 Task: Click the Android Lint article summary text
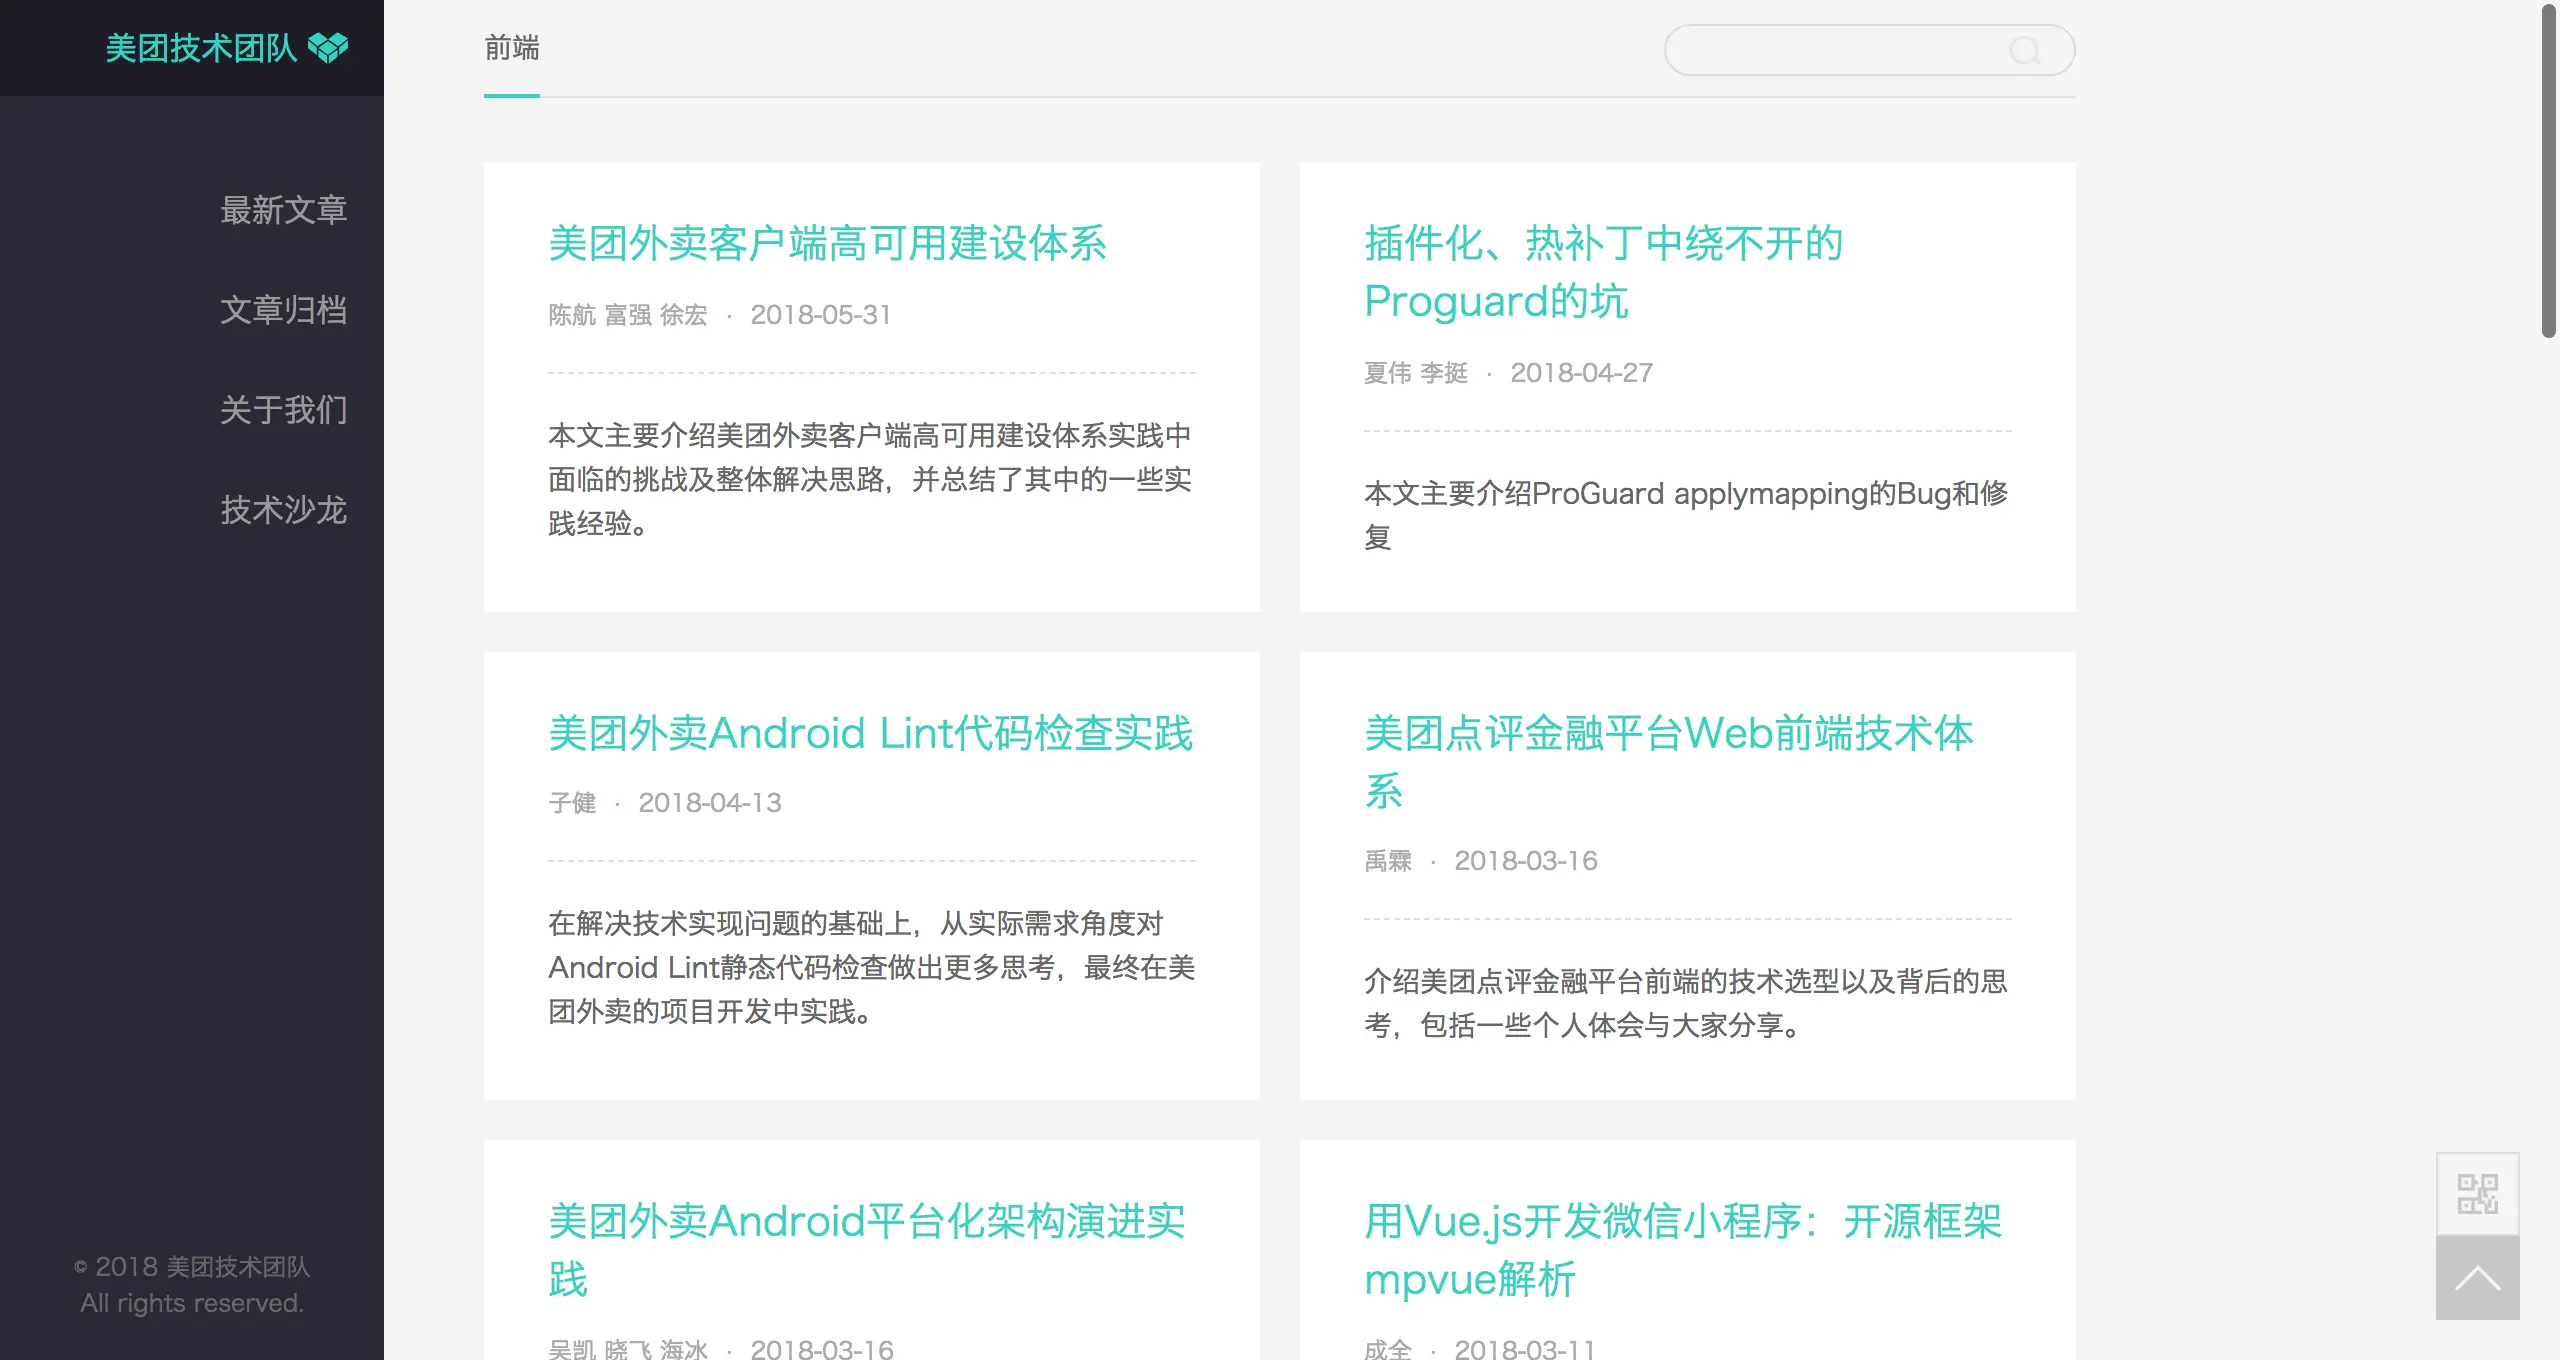tap(870, 967)
